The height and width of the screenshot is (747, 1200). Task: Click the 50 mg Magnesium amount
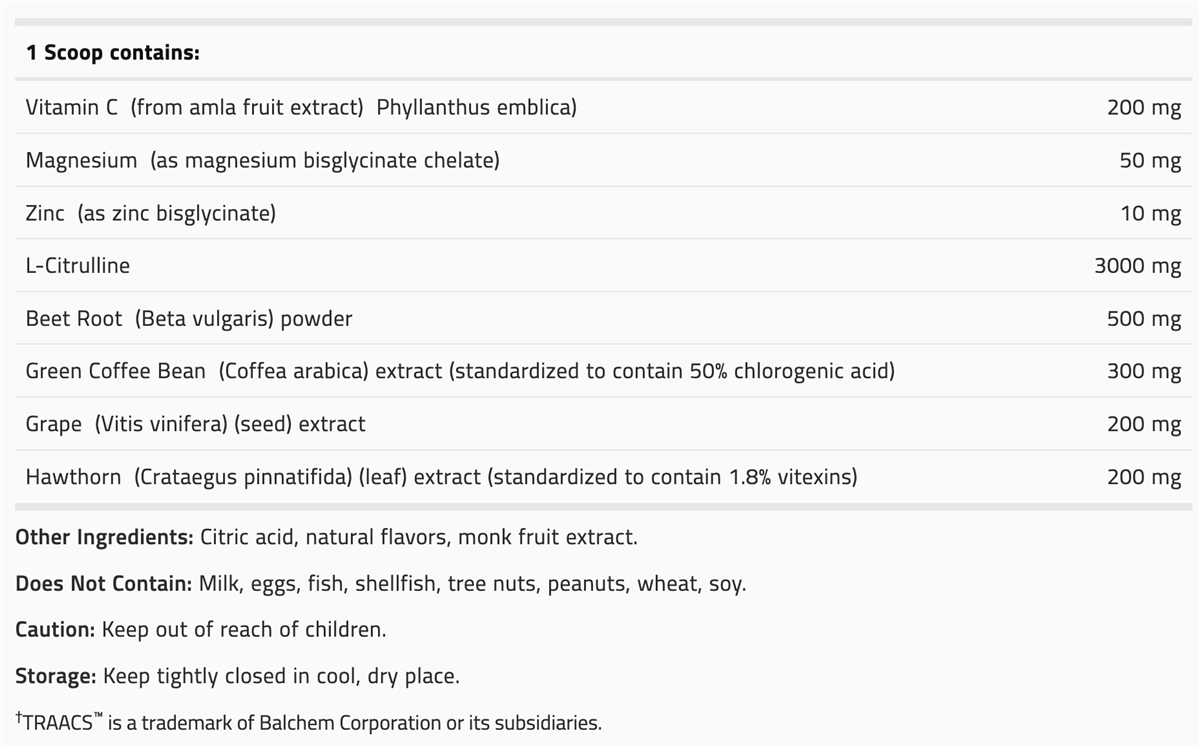(1150, 160)
